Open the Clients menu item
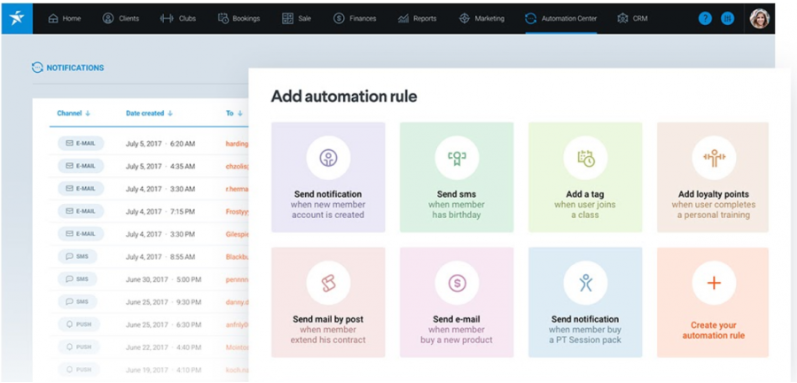The image size is (797, 383). (121, 18)
